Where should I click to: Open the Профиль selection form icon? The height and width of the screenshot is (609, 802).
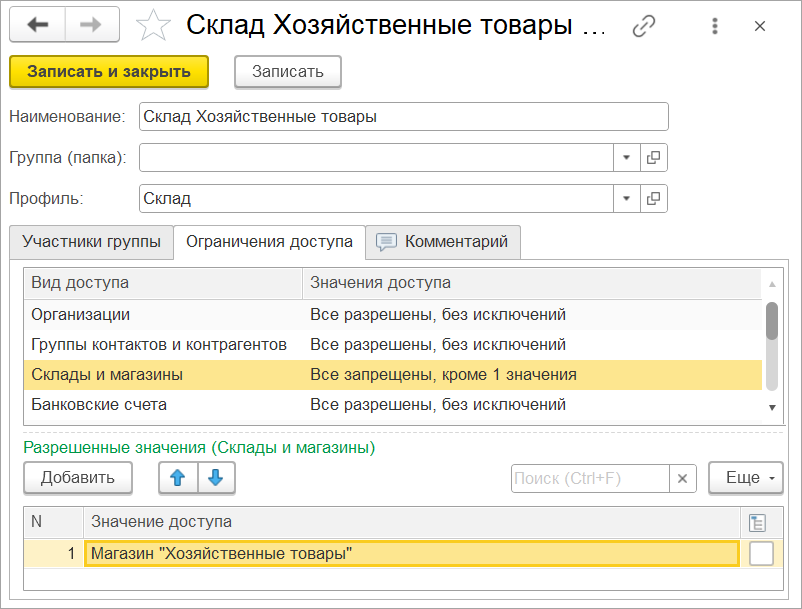coord(654,198)
